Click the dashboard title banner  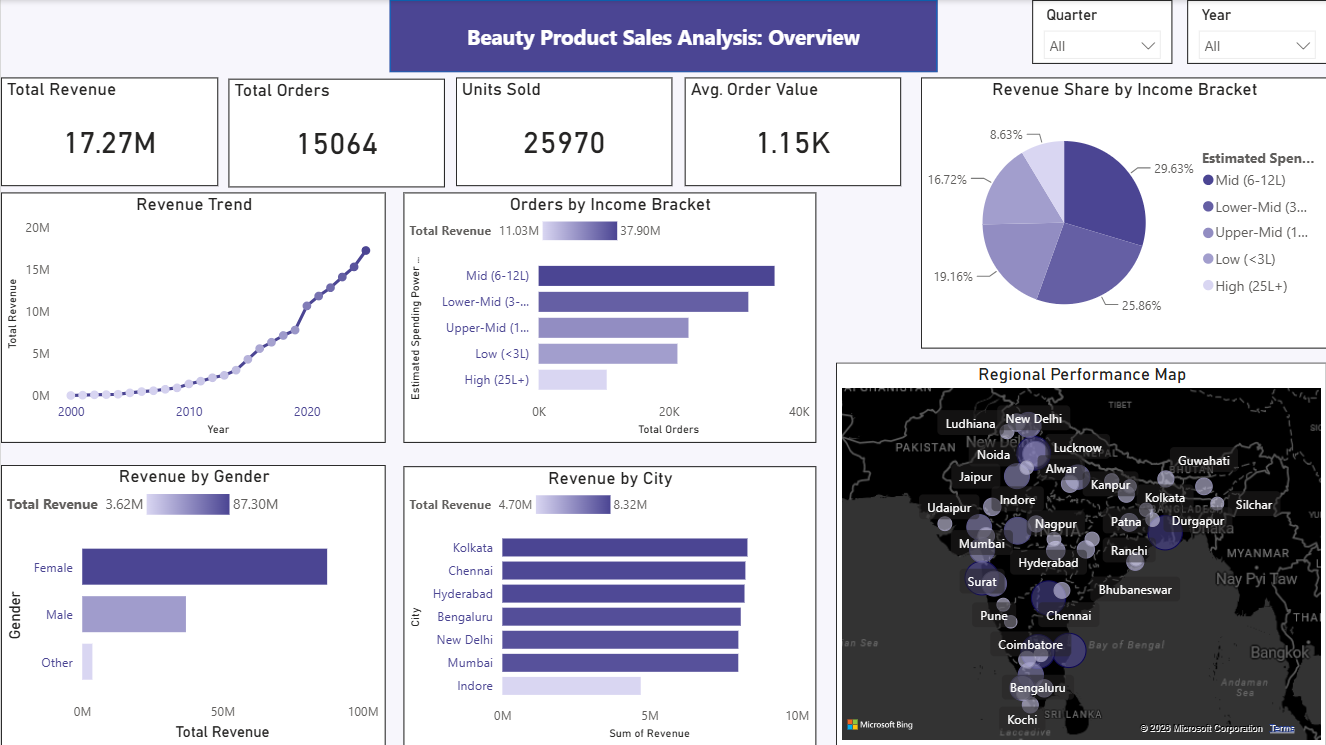click(663, 37)
